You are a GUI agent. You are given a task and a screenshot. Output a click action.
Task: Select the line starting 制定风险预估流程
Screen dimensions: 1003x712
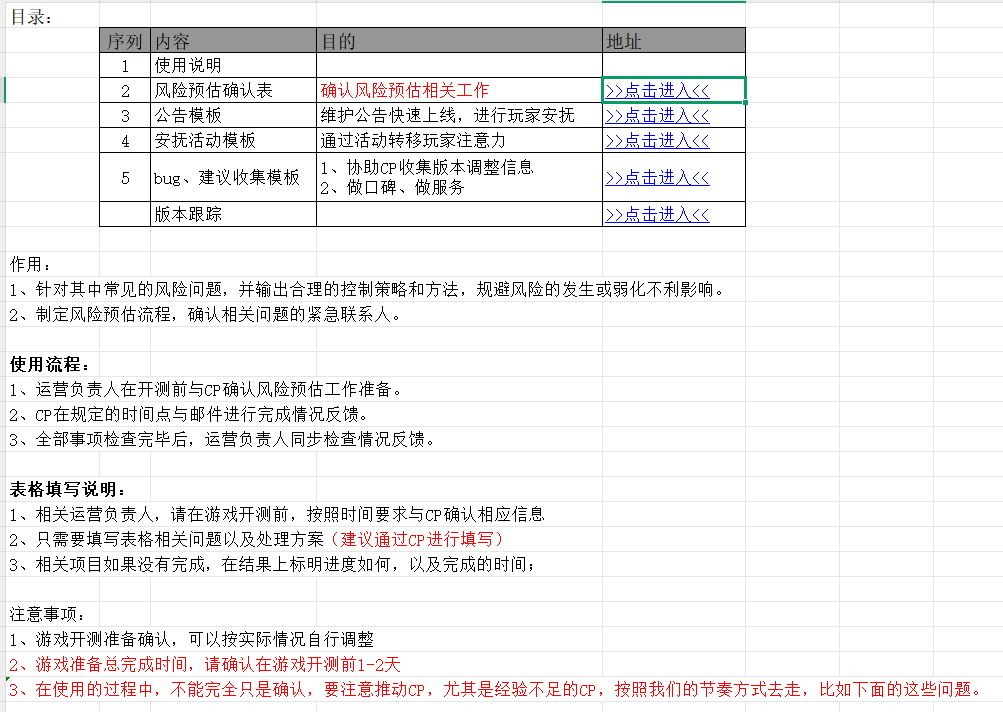coord(206,315)
